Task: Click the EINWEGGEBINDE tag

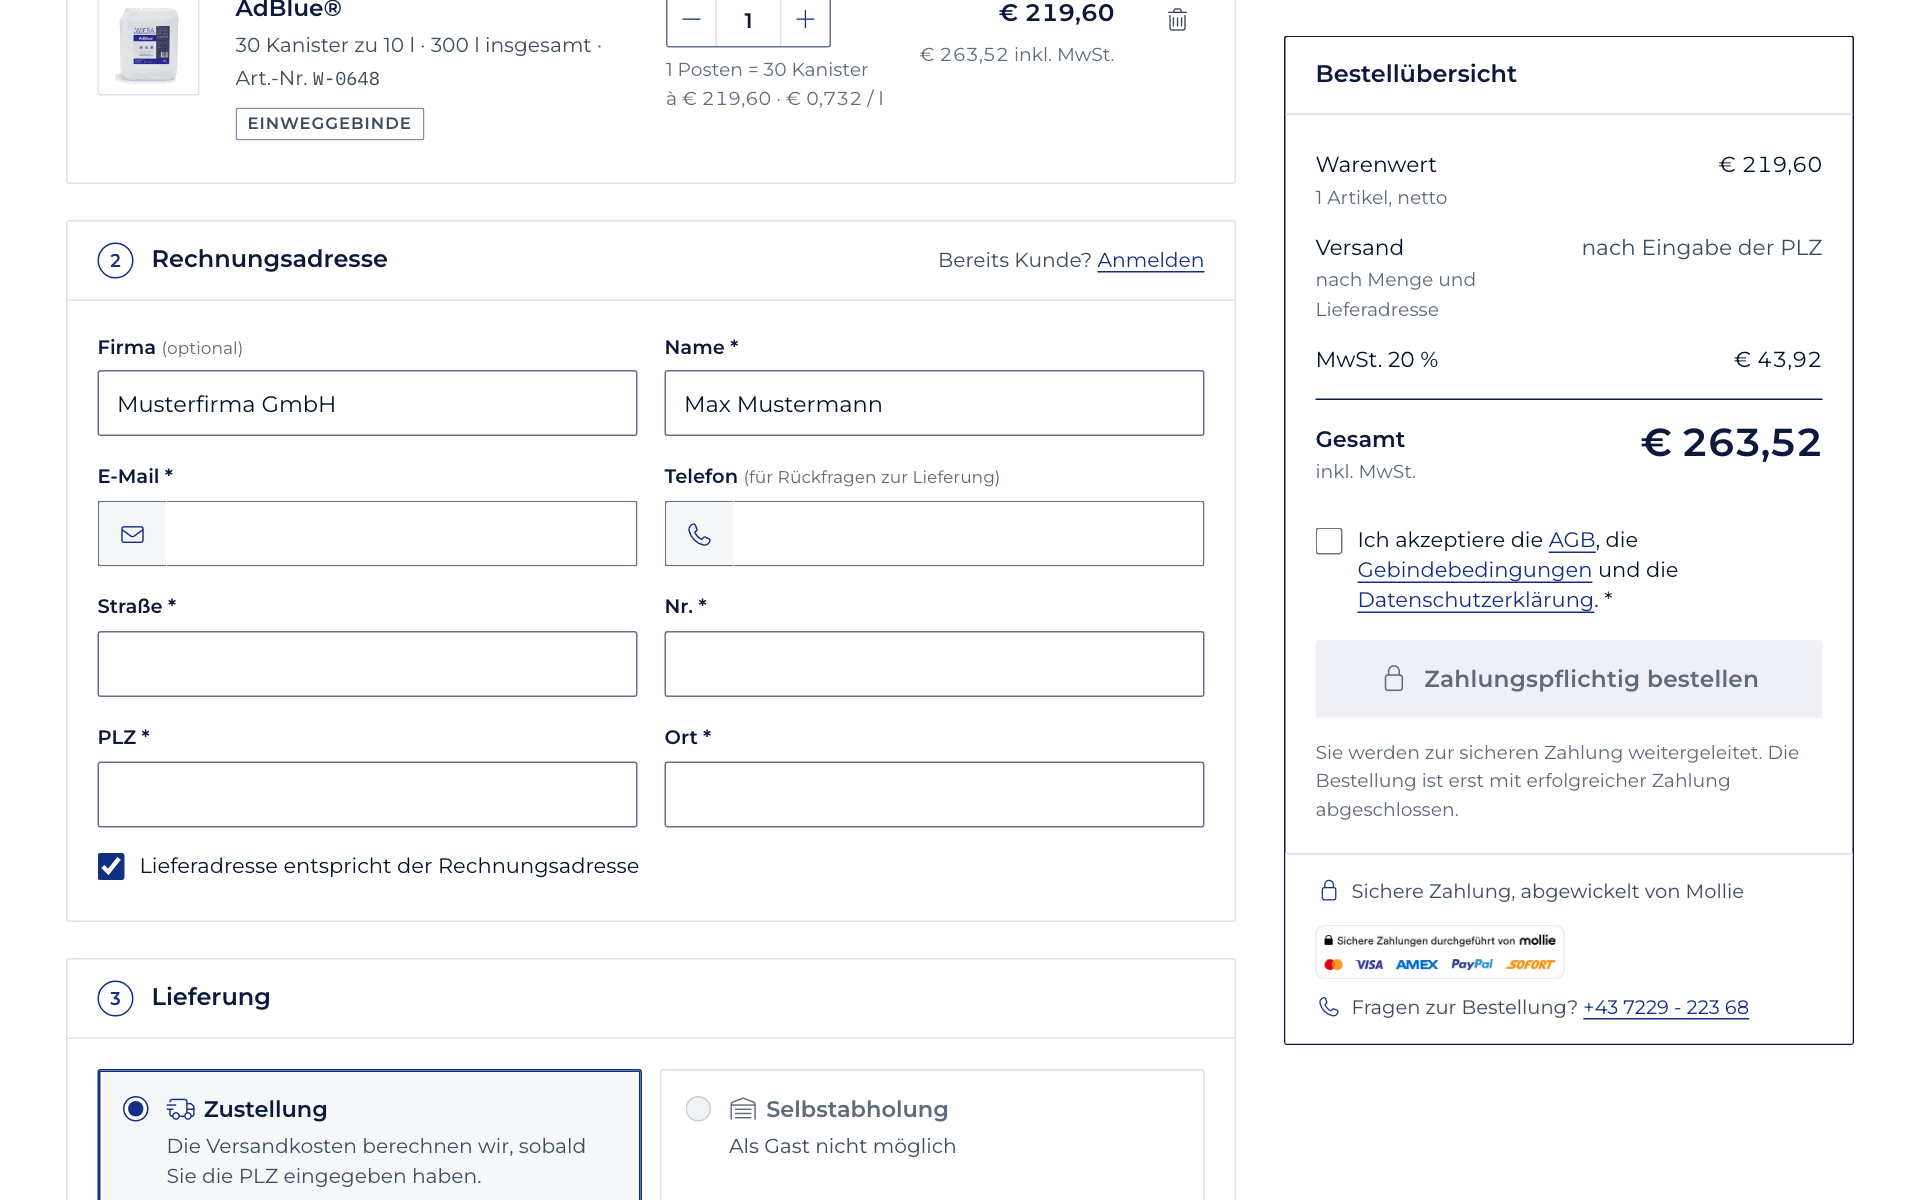Action: 330,124
